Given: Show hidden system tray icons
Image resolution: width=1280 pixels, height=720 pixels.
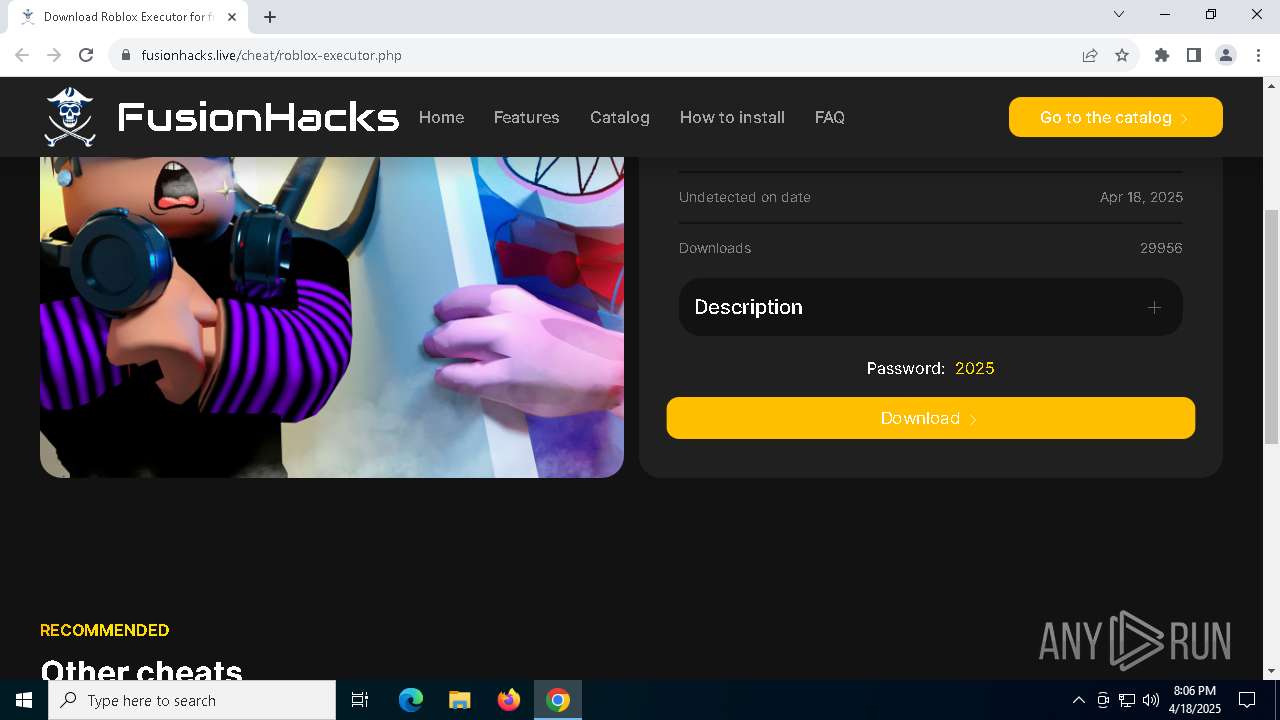Looking at the screenshot, I should point(1078,700).
